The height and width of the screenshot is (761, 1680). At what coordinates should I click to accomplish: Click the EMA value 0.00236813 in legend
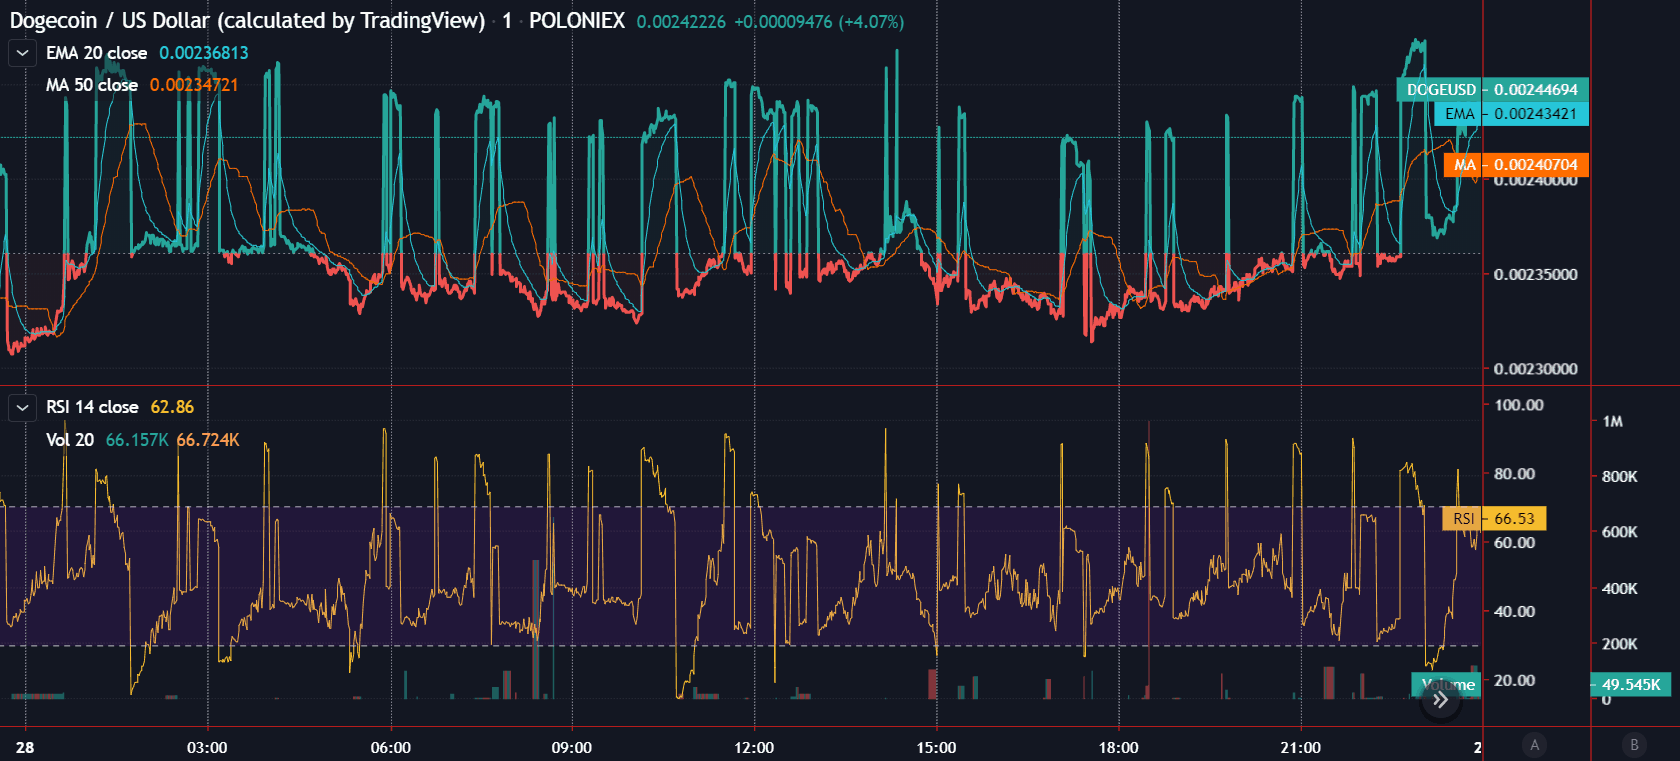click(x=204, y=53)
